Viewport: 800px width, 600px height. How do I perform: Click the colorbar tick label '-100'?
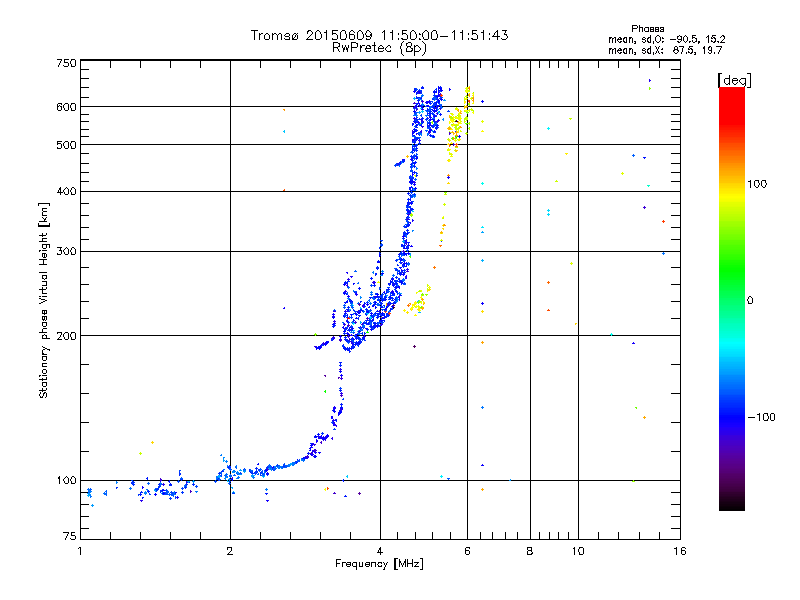click(x=761, y=417)
